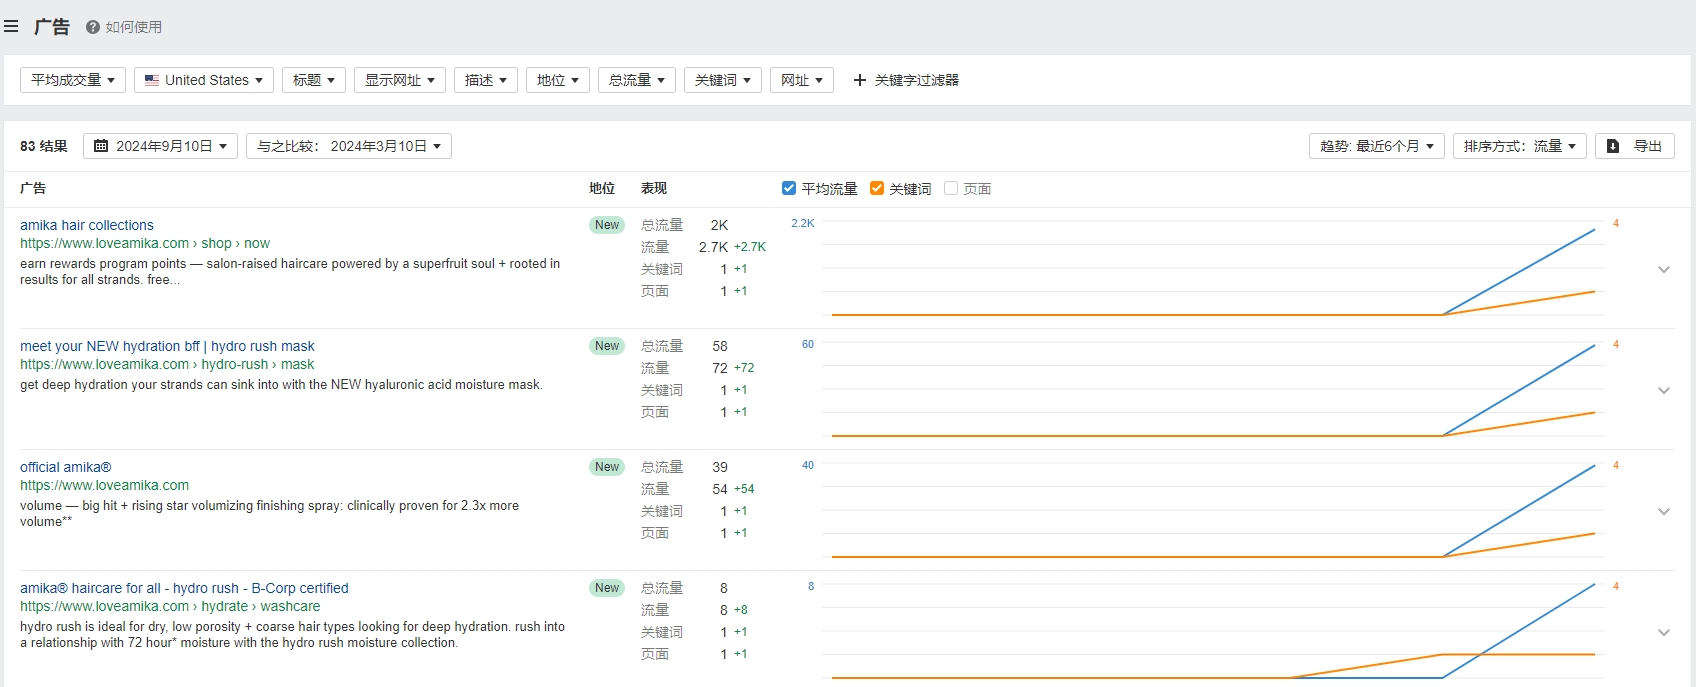Open the 显示网址 filter dropdown
Viewport: 1696px width, 687px height.
tap(400, 80)
